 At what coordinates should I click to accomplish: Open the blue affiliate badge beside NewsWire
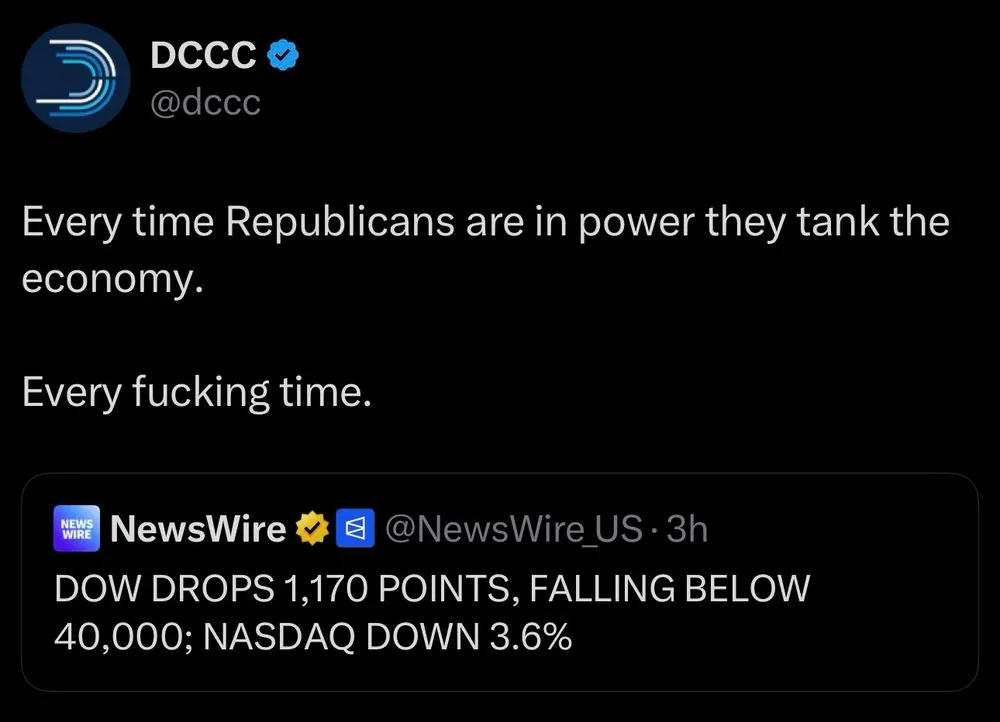(353, 529)
